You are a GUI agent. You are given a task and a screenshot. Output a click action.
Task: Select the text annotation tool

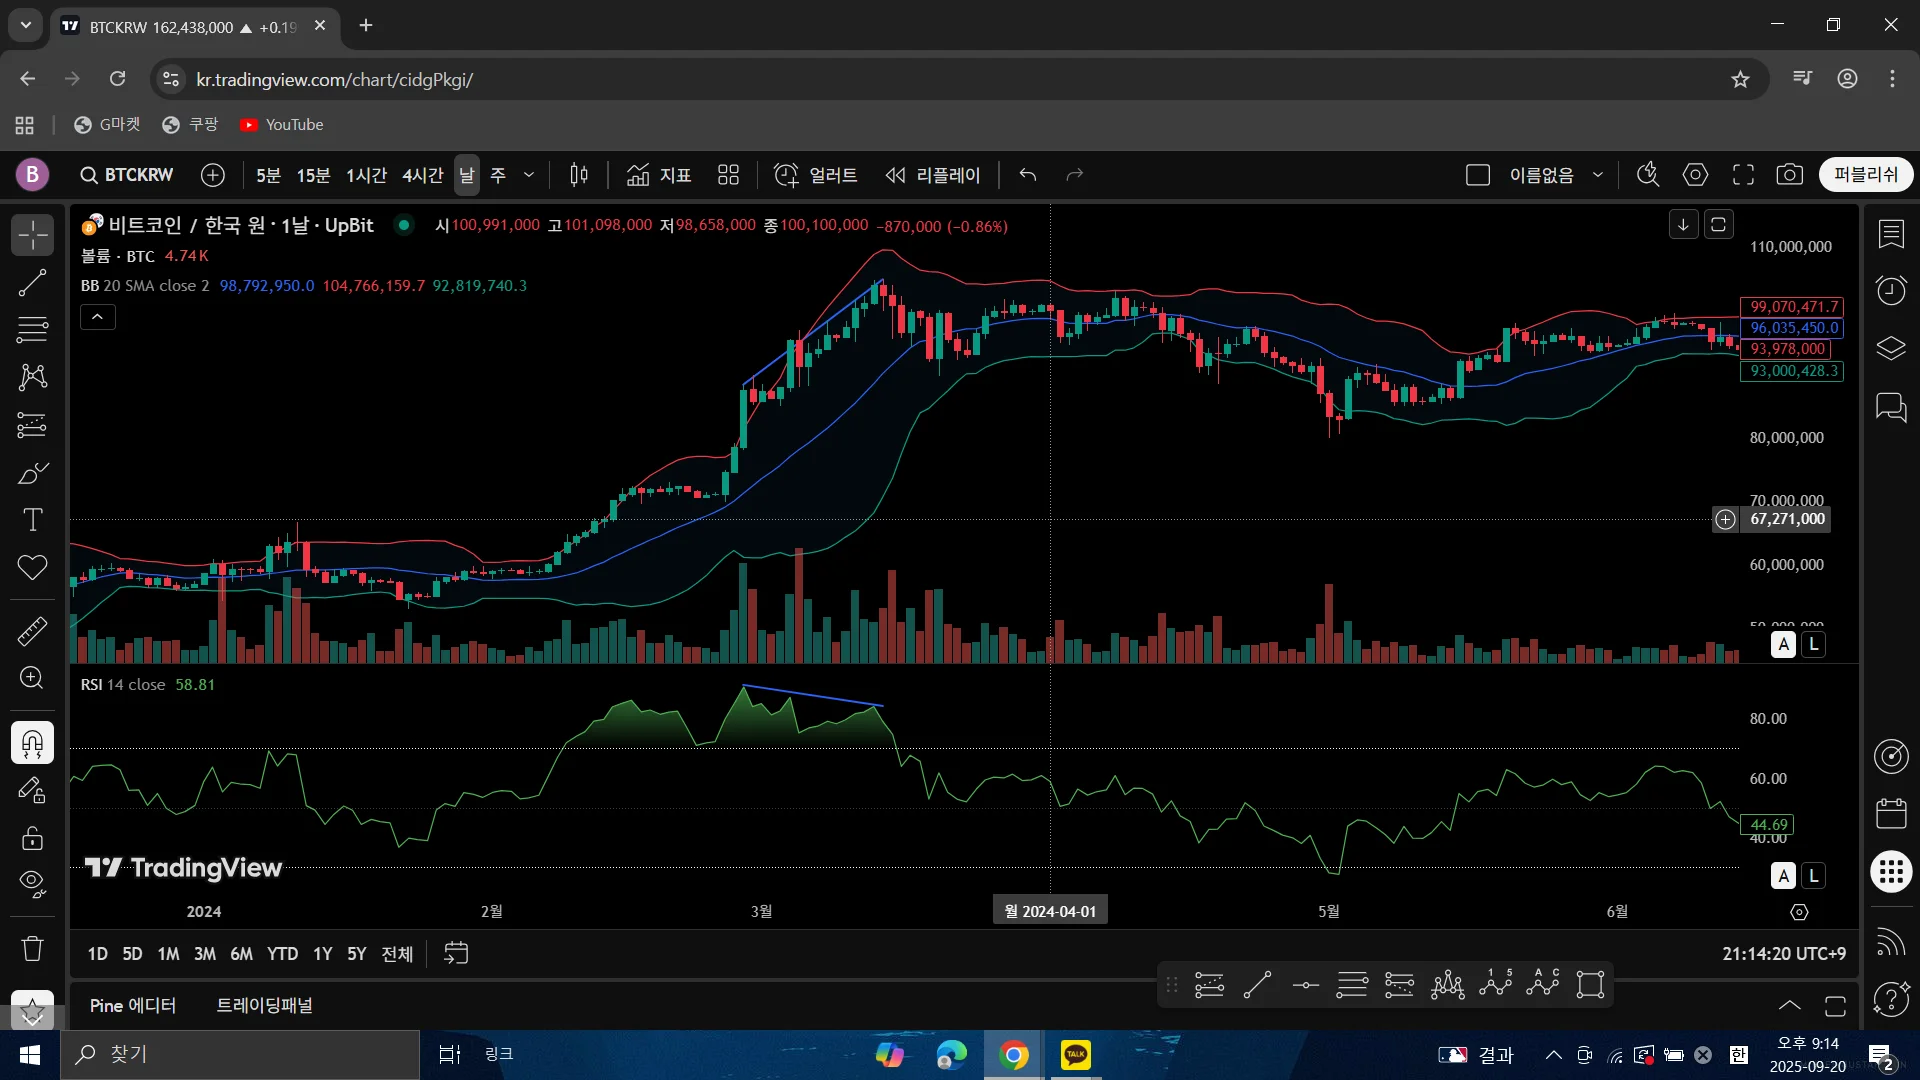[x=32, y=520]
